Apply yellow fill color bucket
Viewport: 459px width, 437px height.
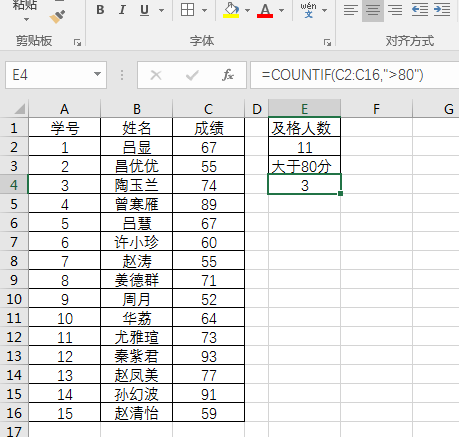tap(231, 10)
